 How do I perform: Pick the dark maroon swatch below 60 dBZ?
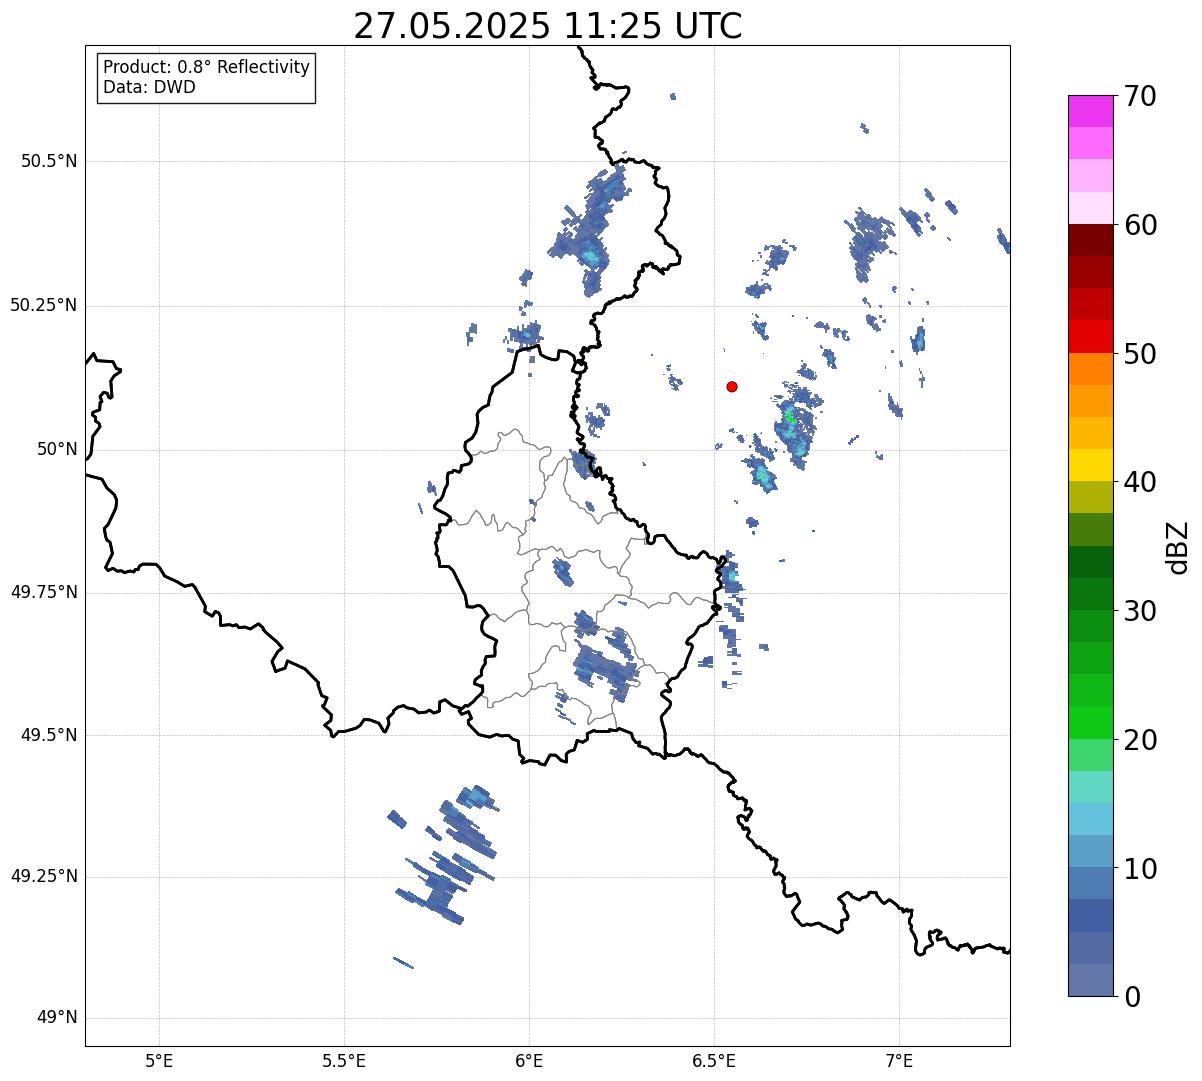pyautogui.click(x=1090, y=240)
